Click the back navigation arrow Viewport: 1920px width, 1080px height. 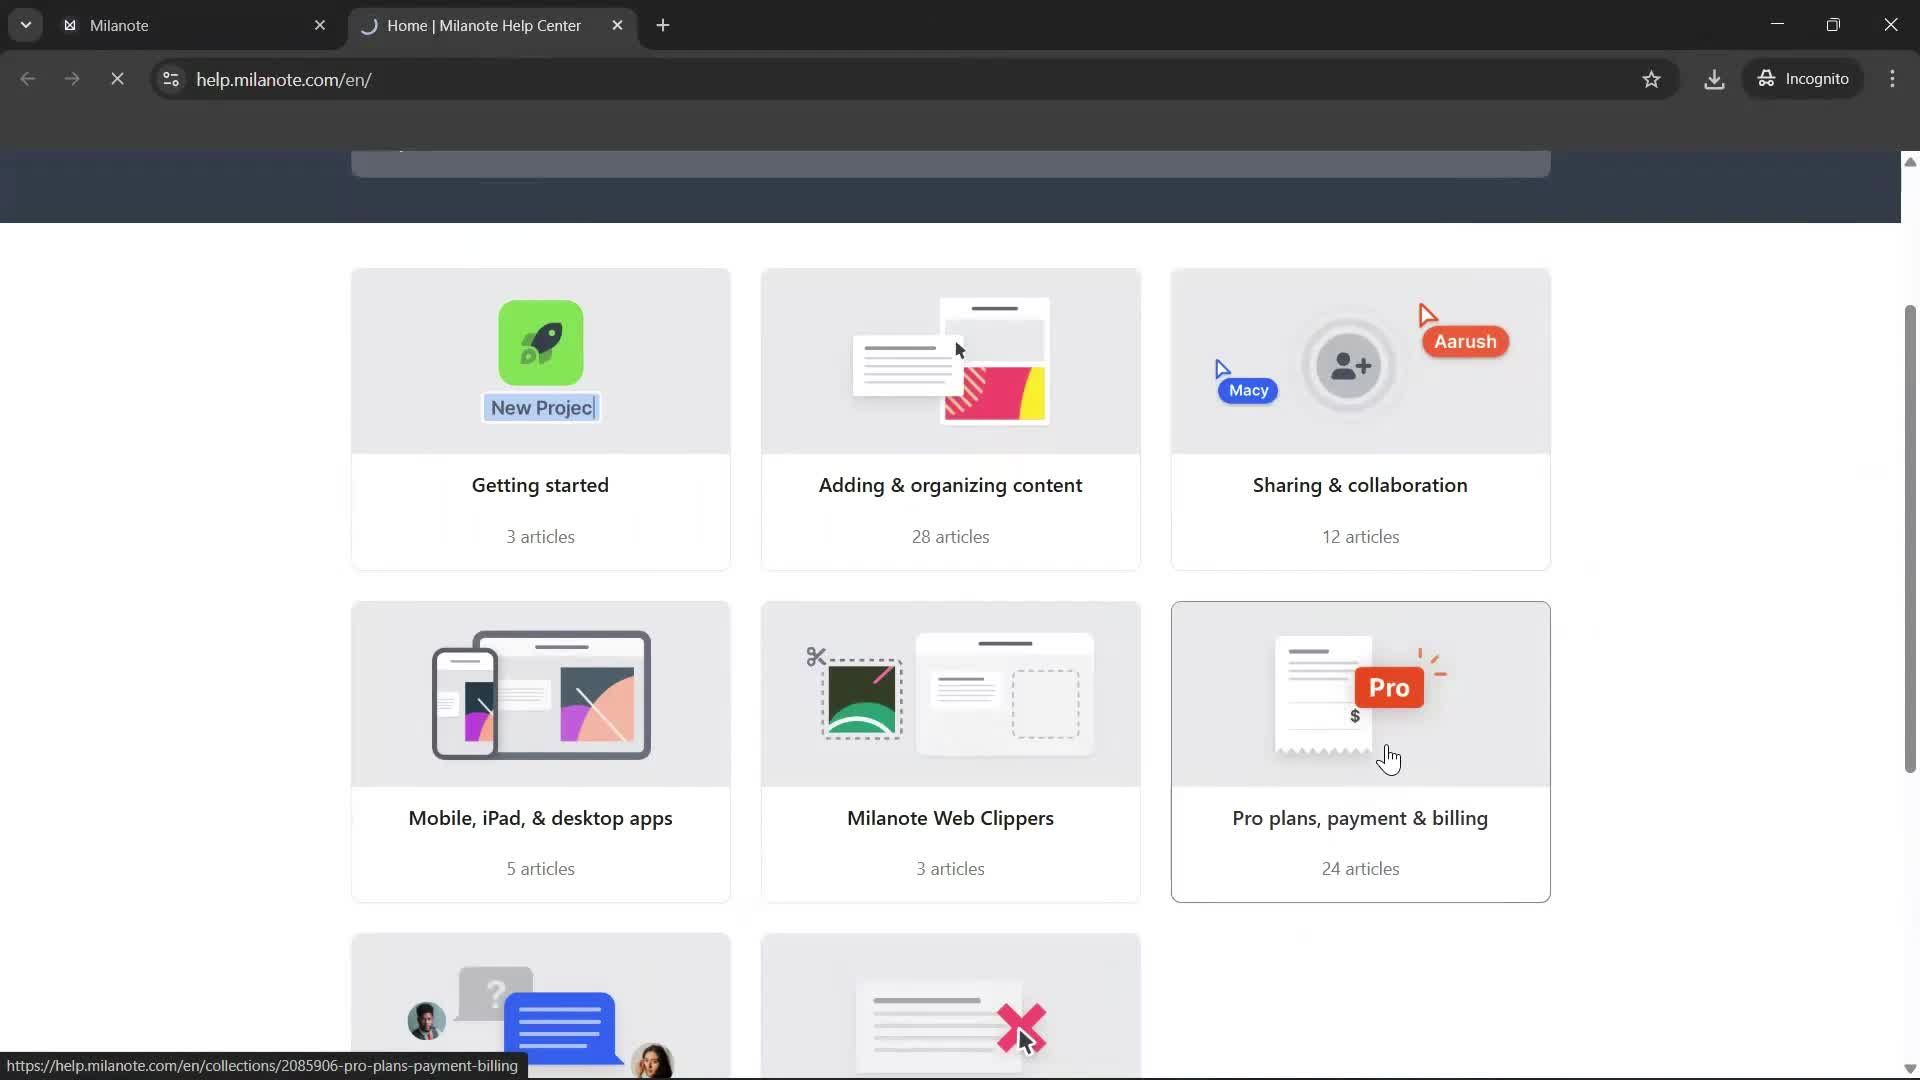tap(27, 79)
